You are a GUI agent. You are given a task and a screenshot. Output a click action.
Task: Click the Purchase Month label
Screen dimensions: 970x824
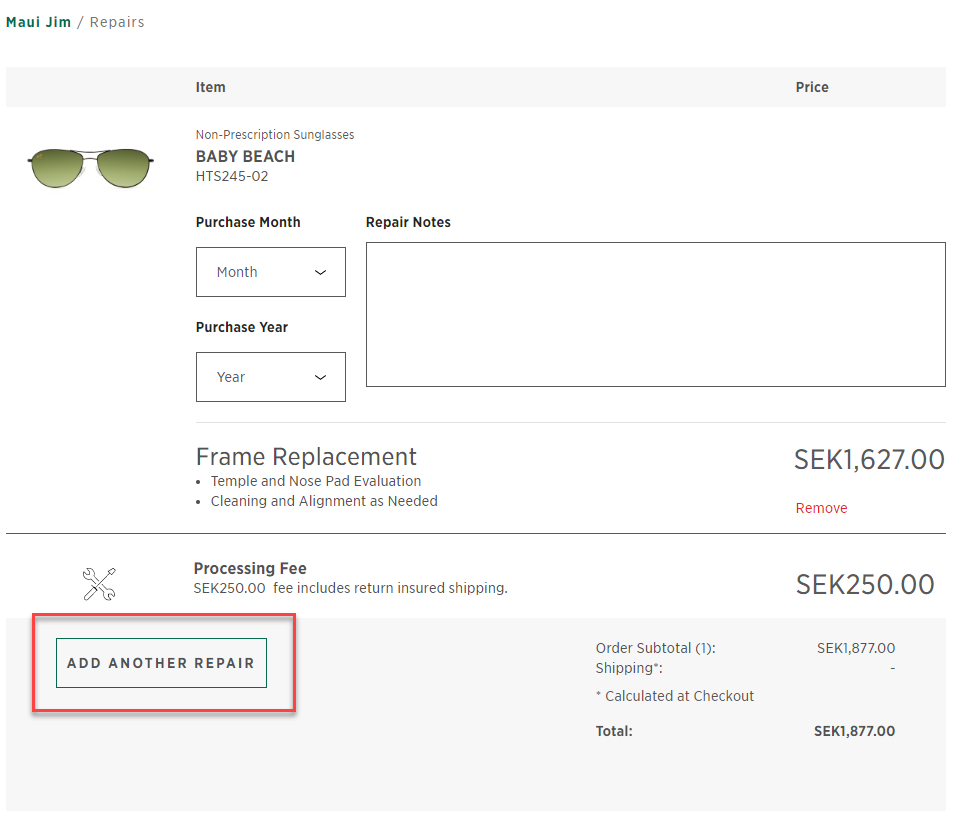click(248, 222)
